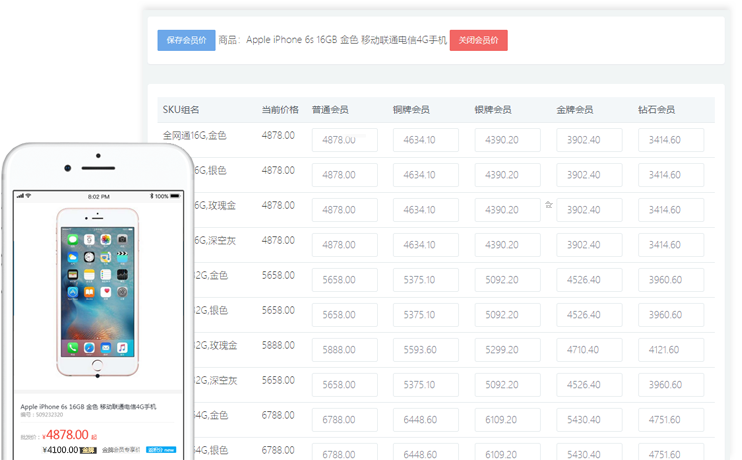The width and height of the screenshot is (742, 460).
Task: Click current price 5888.00 of 玫瑰金 row
Action: click(x=278, y=345)
